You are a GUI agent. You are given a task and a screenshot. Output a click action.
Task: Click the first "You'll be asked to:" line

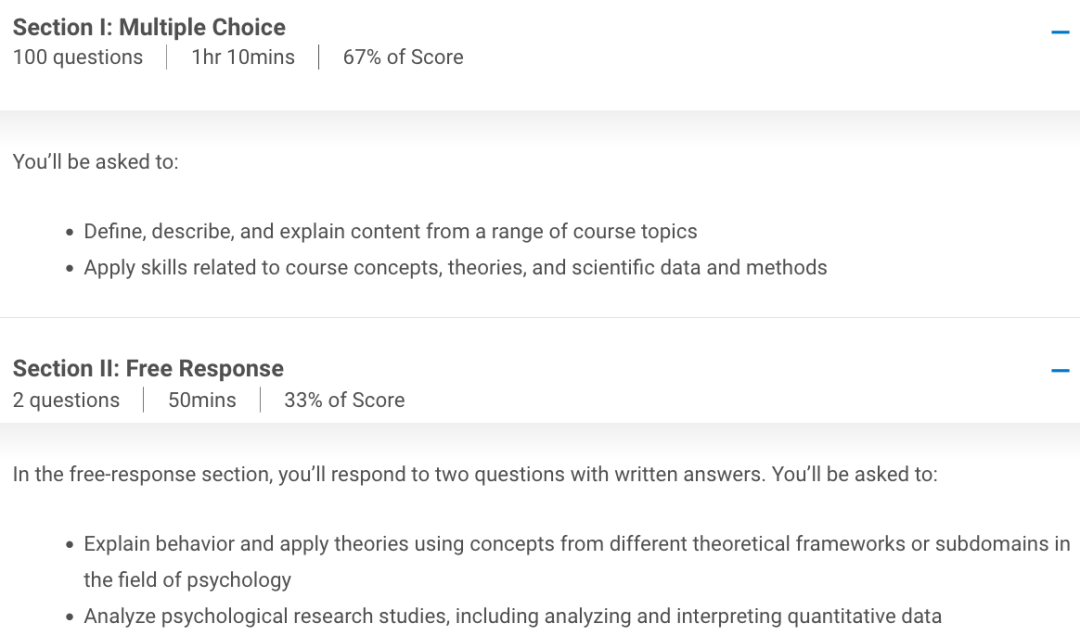(x=96, y=161)
